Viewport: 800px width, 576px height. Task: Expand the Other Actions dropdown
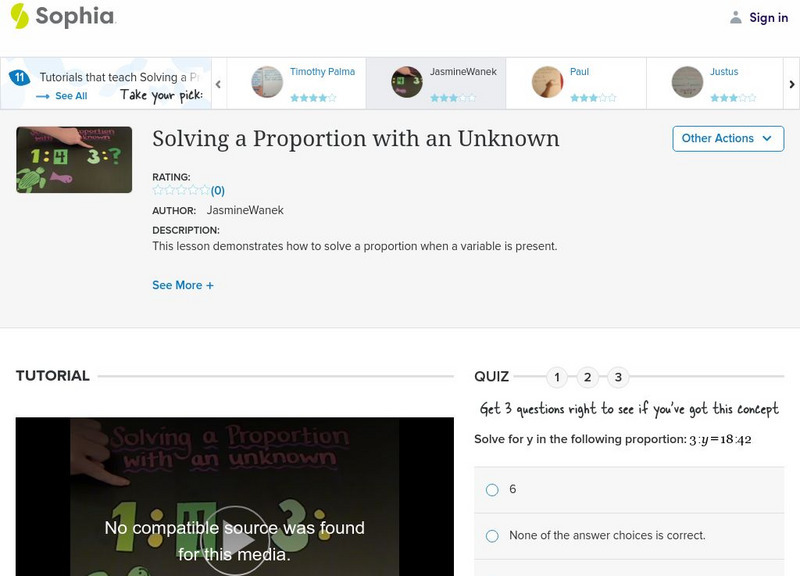728,139
